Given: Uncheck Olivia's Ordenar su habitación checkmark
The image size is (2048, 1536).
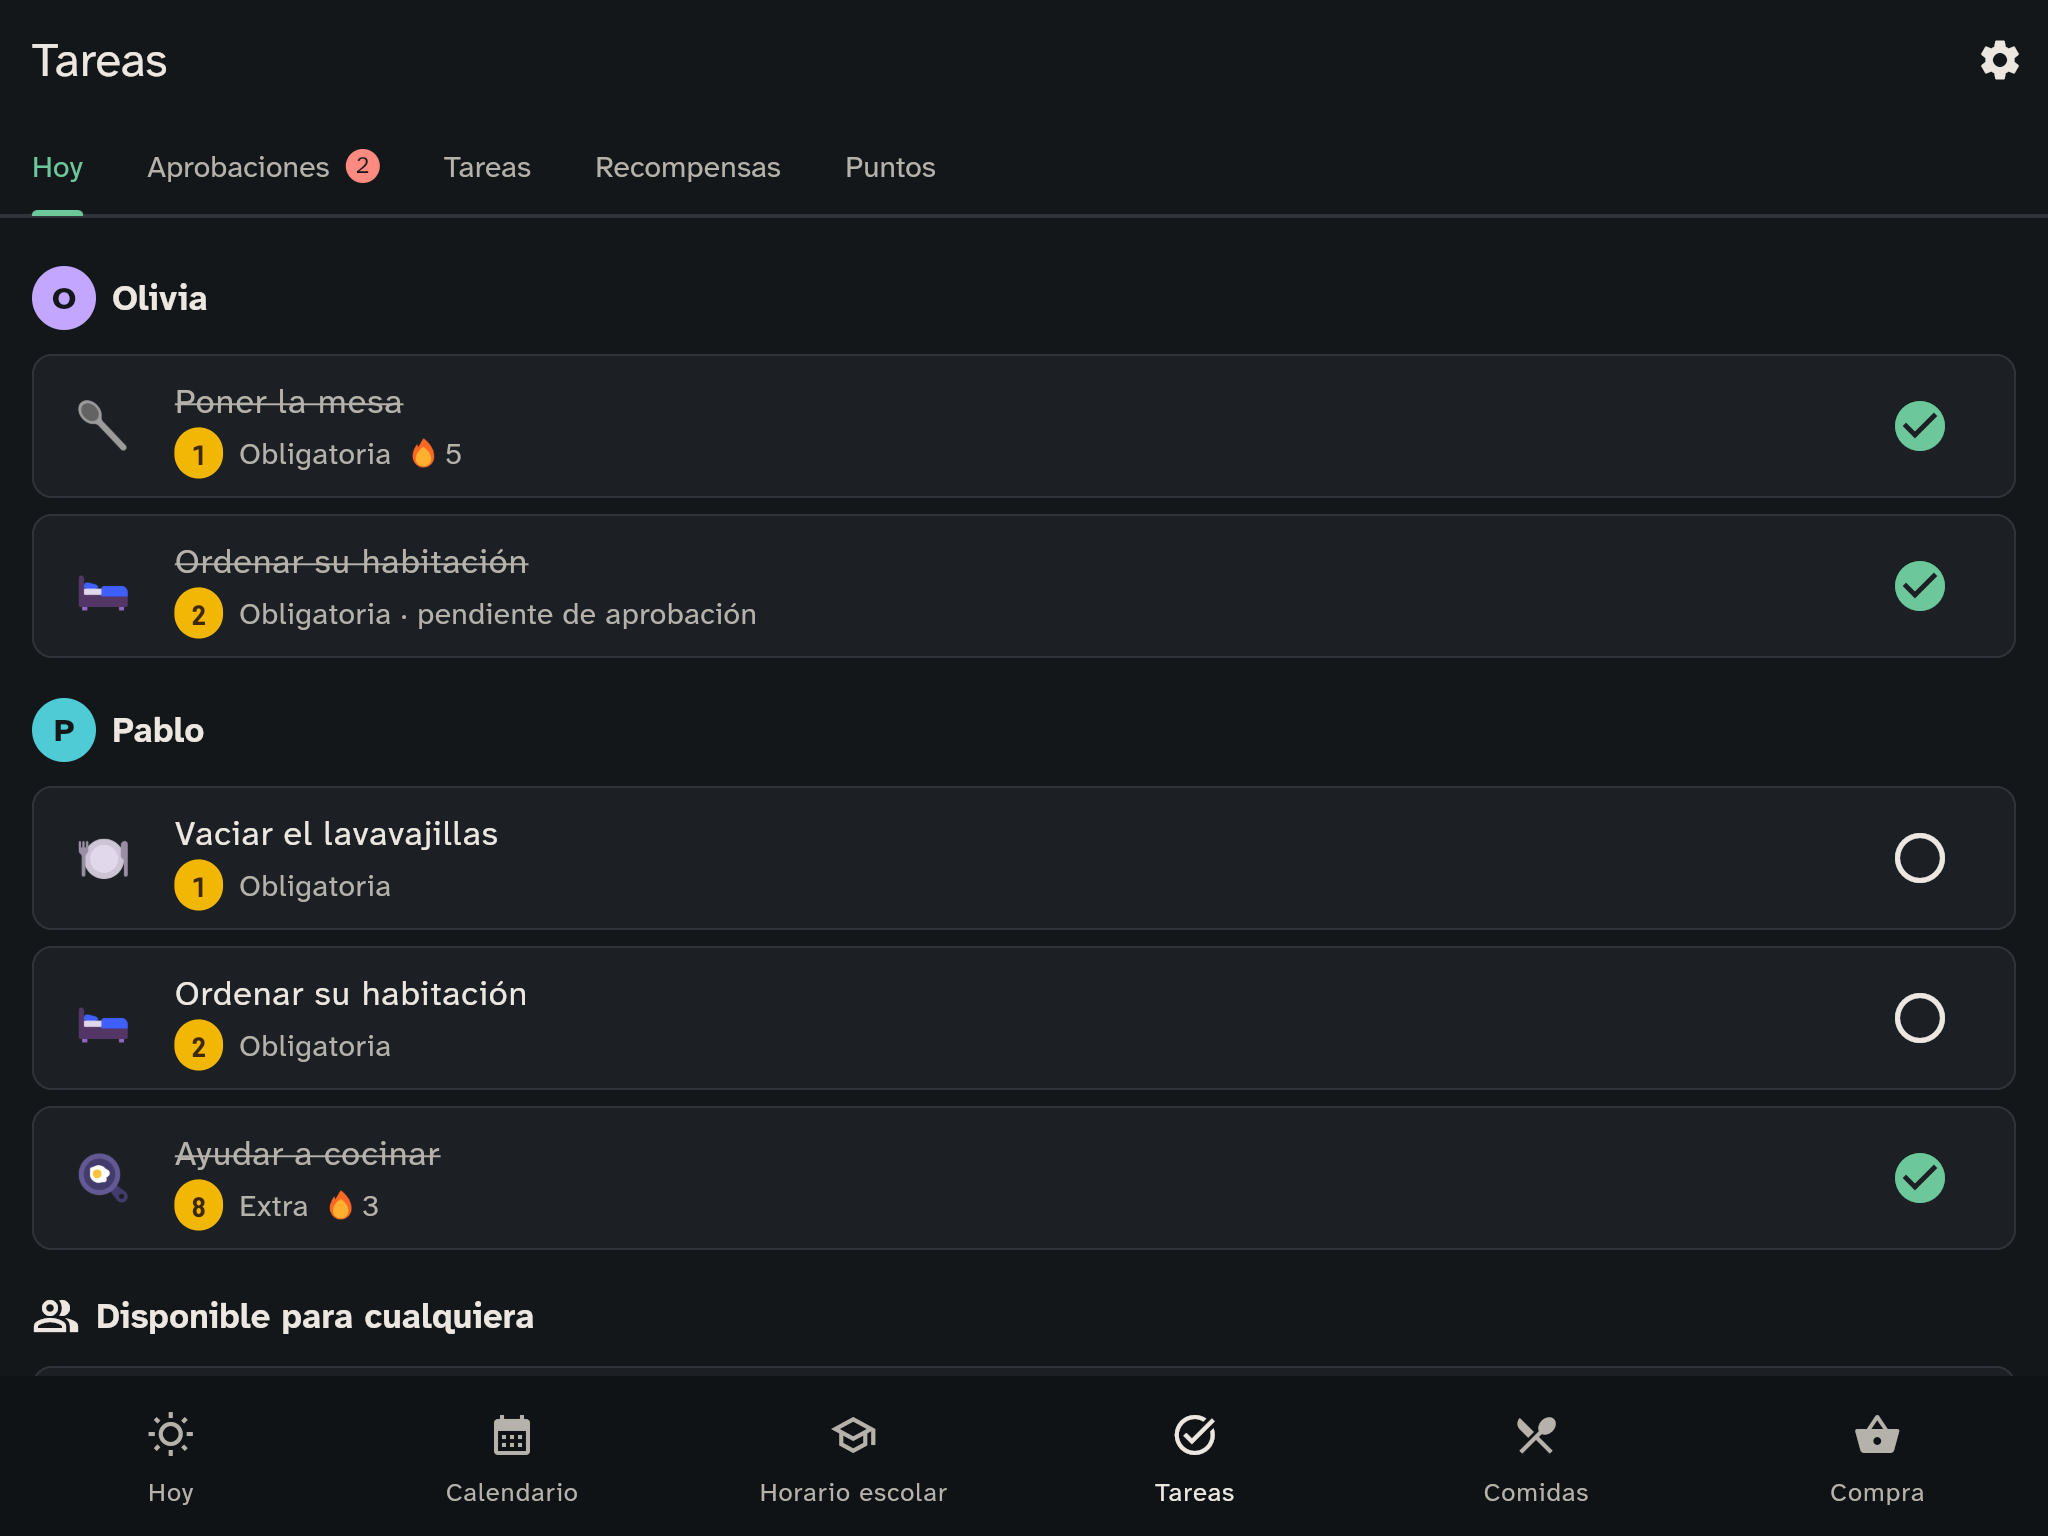Looking at the screenshot, I should [x=1920, y=586].
